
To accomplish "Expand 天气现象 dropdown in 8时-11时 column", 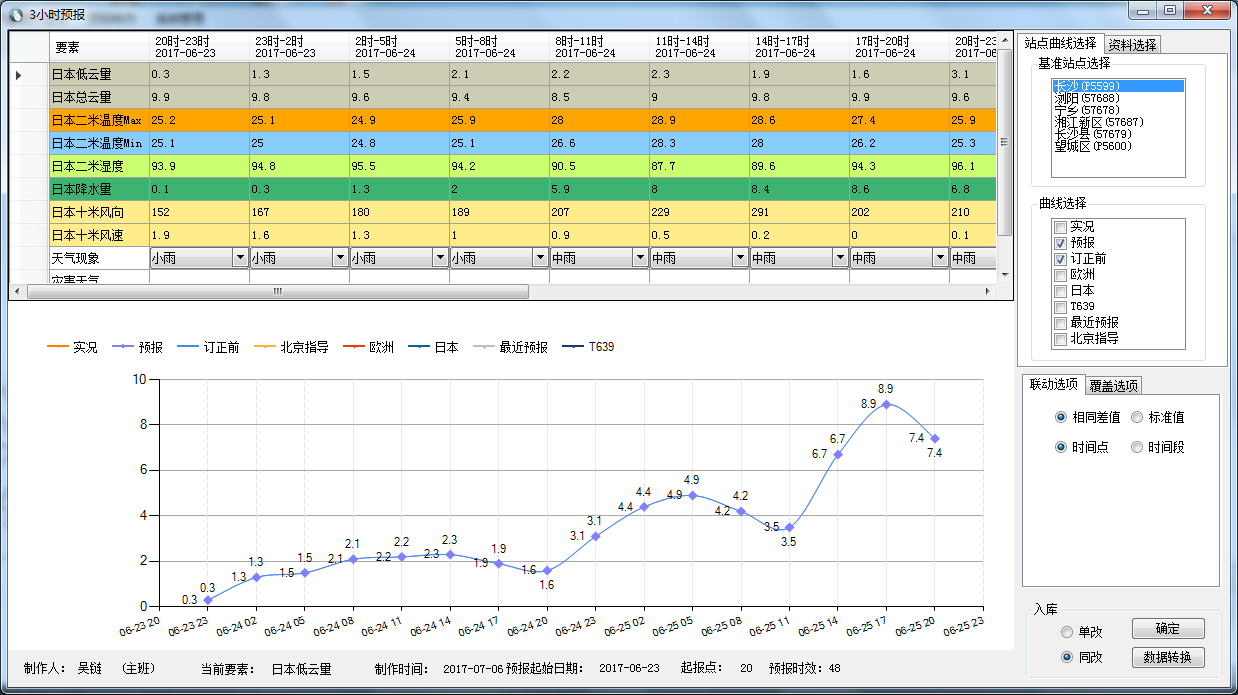I will (640, 258).
